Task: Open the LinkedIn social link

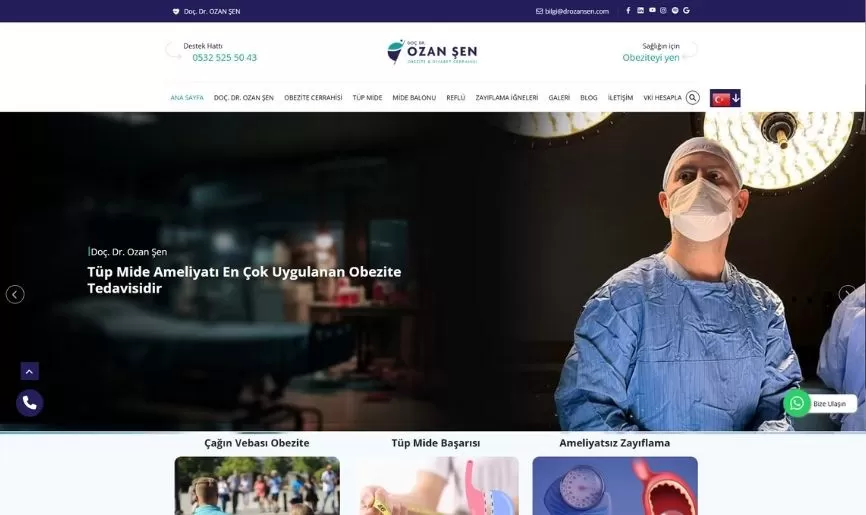Action: click(640, 10)
